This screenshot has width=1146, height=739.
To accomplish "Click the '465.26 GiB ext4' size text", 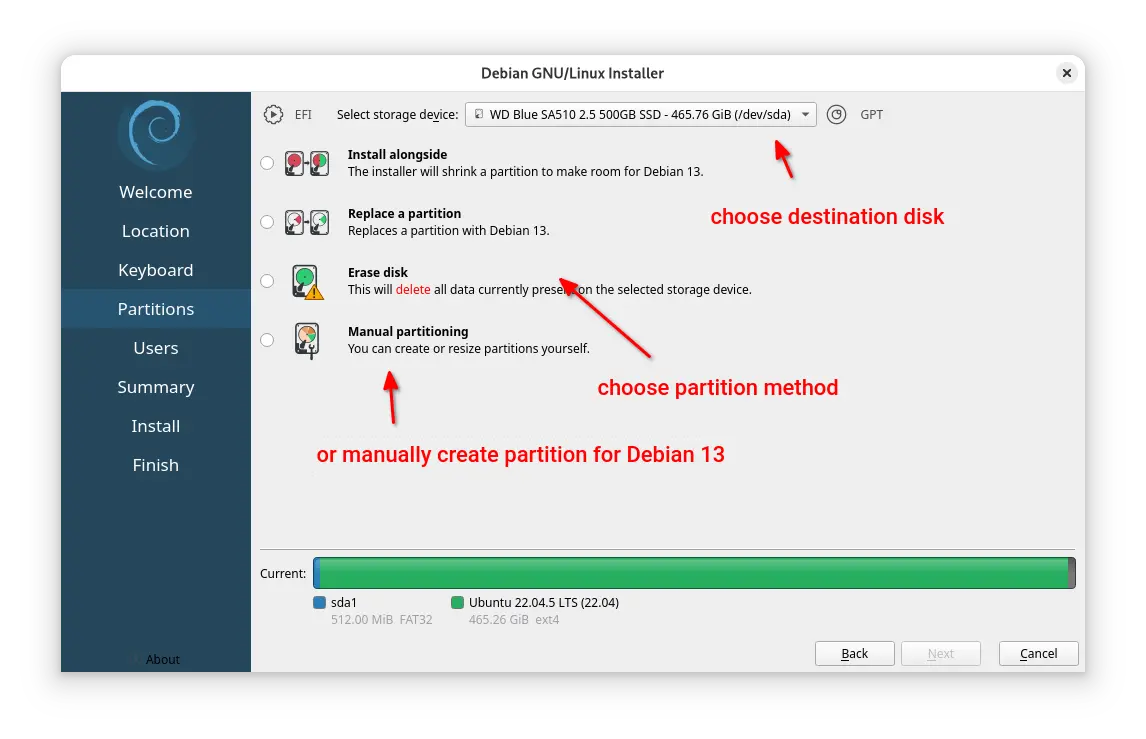I will [514, 620].
